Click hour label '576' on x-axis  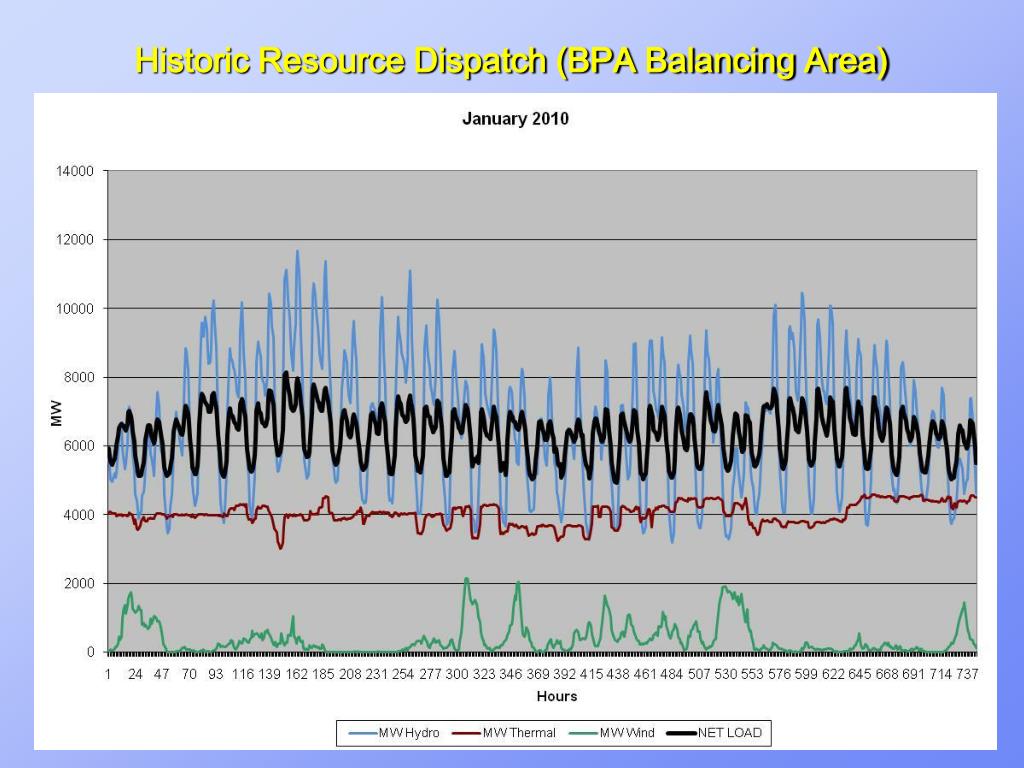point(780,674)
